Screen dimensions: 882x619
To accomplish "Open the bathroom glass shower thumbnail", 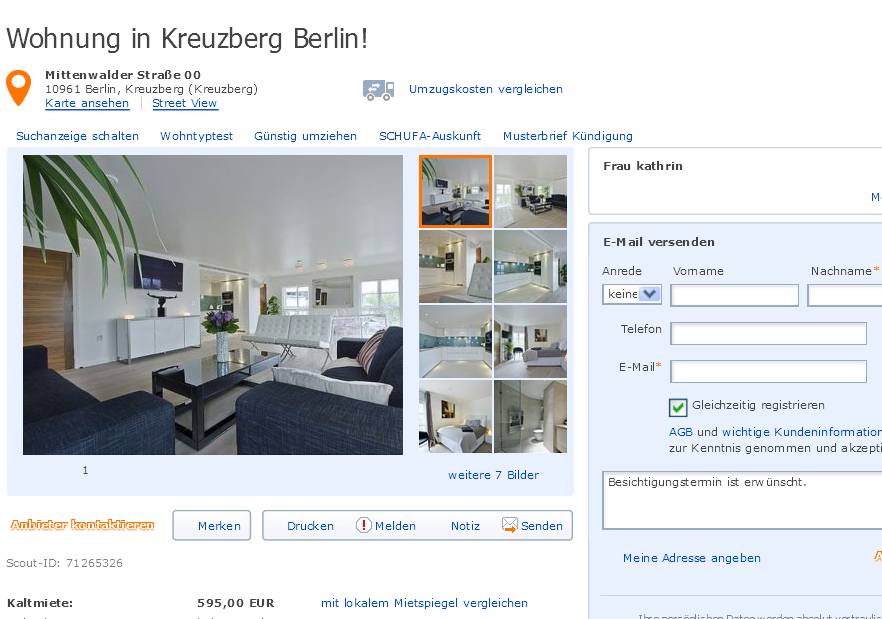I will 530,416.
